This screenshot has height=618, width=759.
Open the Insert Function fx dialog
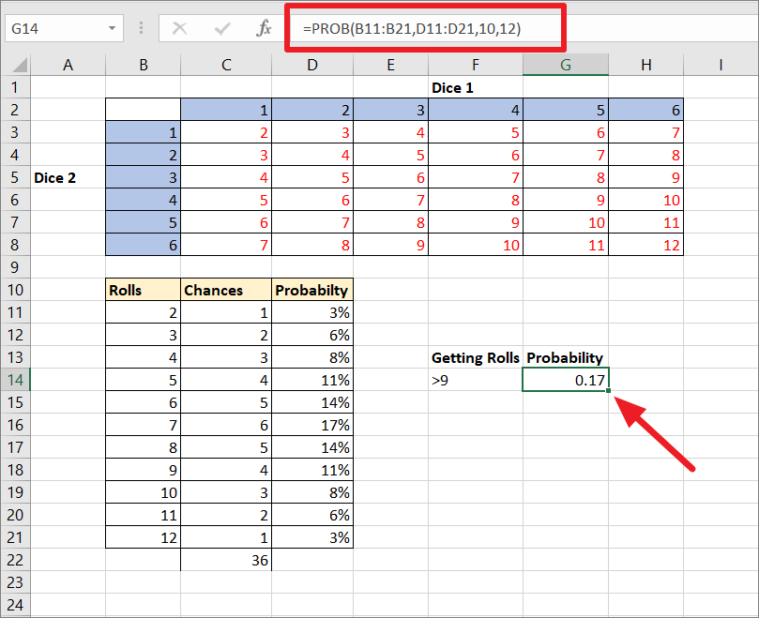point(264,29)
